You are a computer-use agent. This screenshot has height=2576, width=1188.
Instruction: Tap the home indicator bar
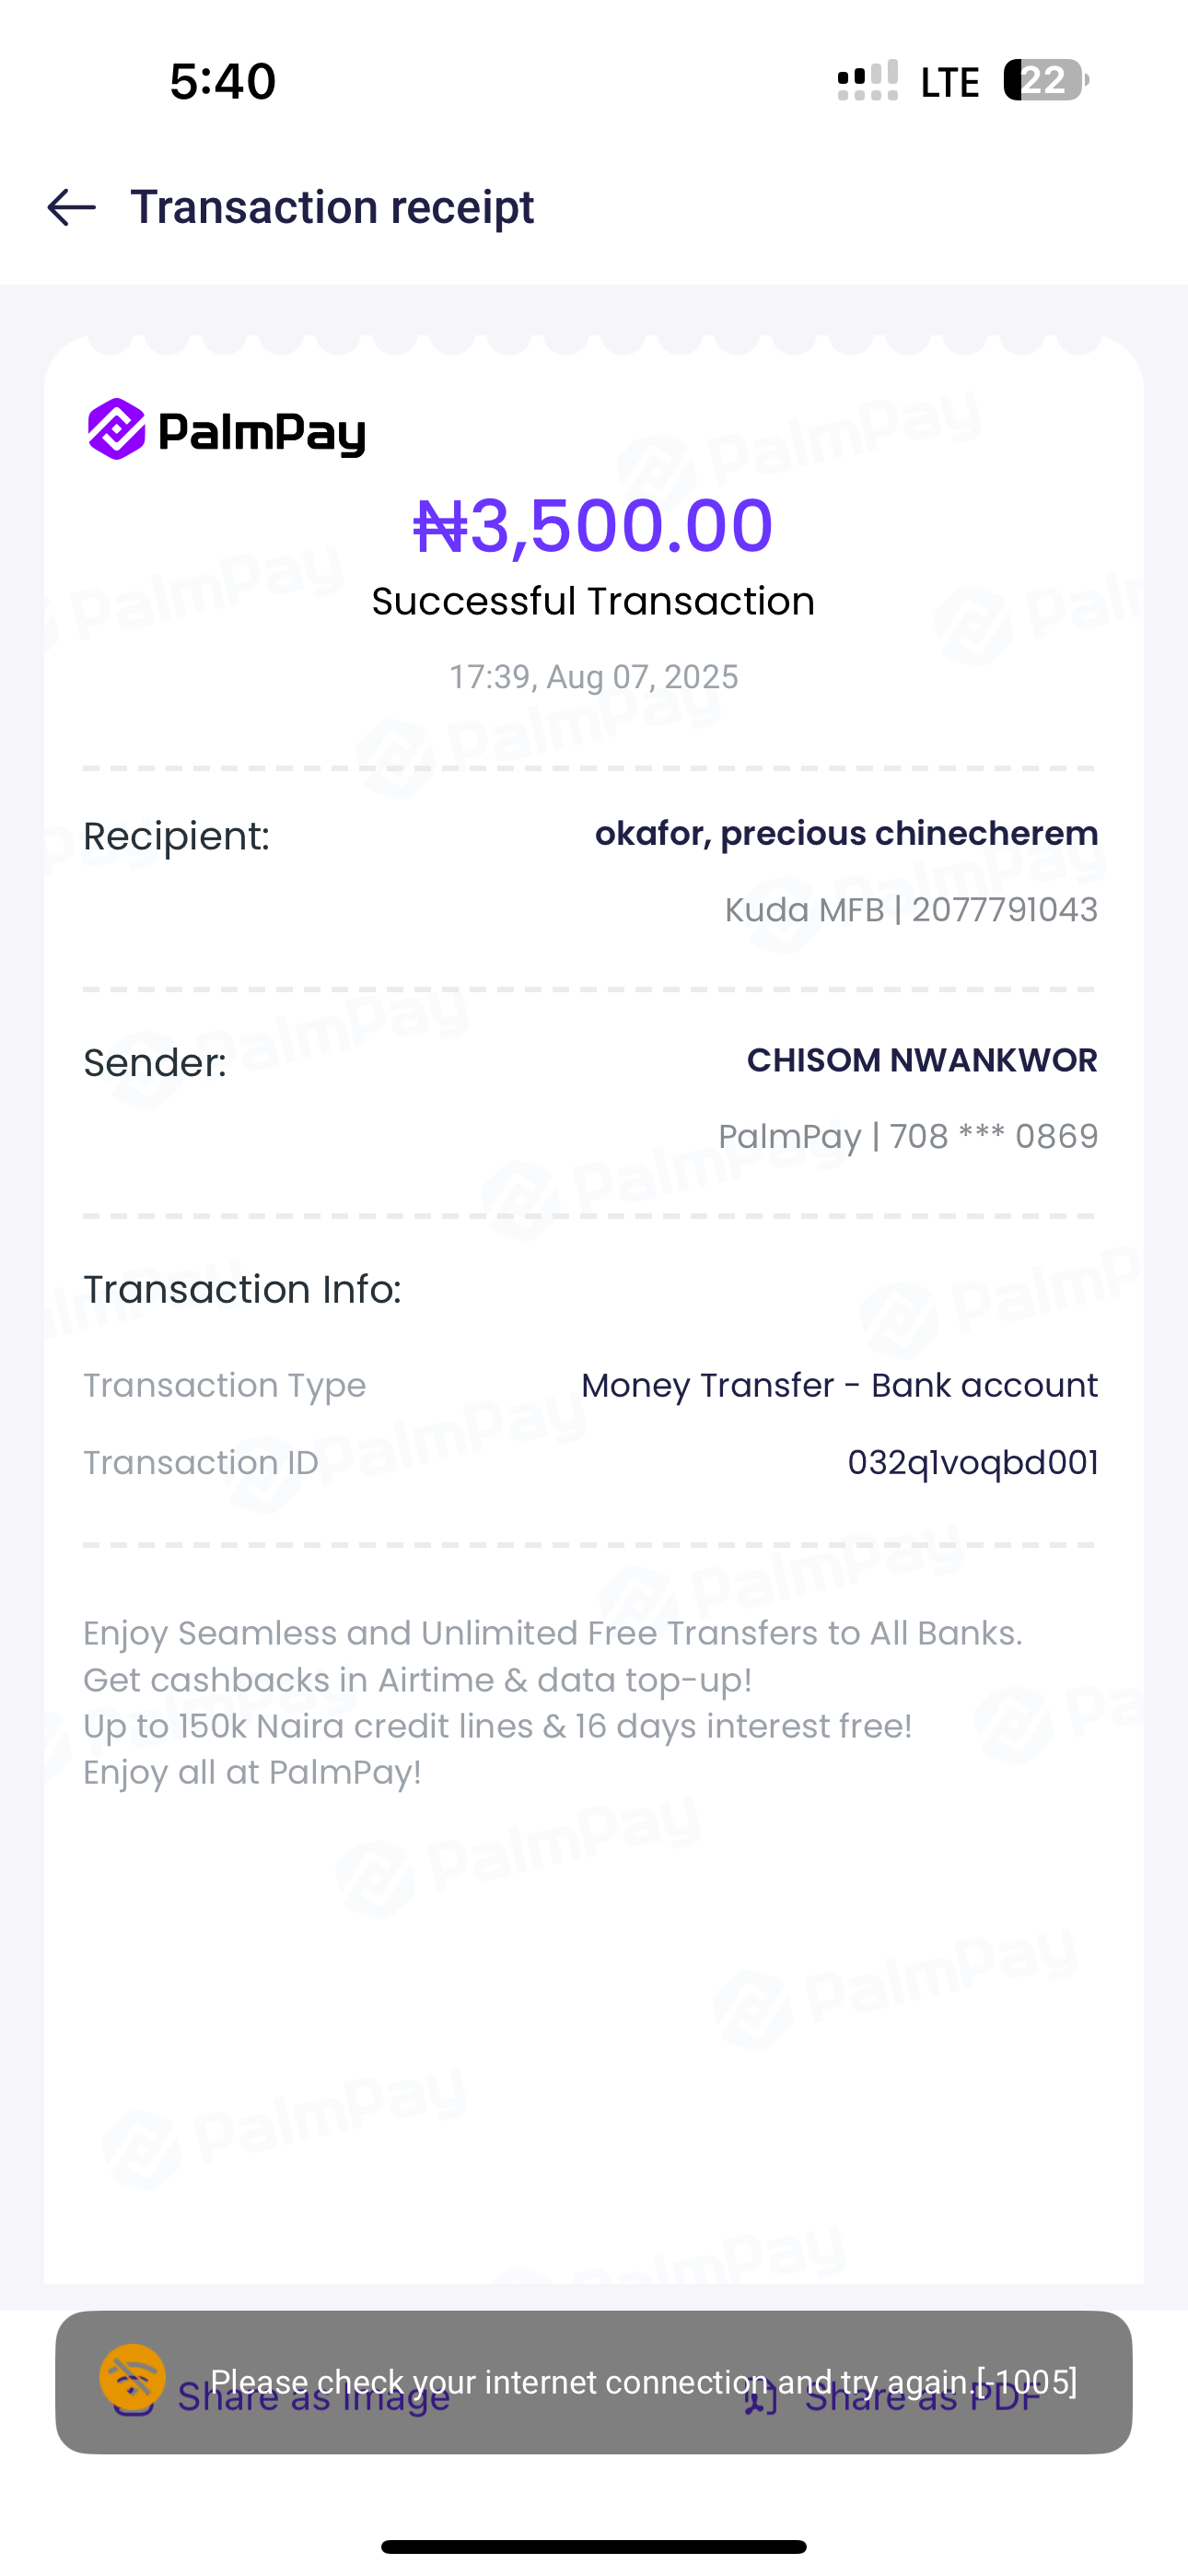click(593, 2547)
